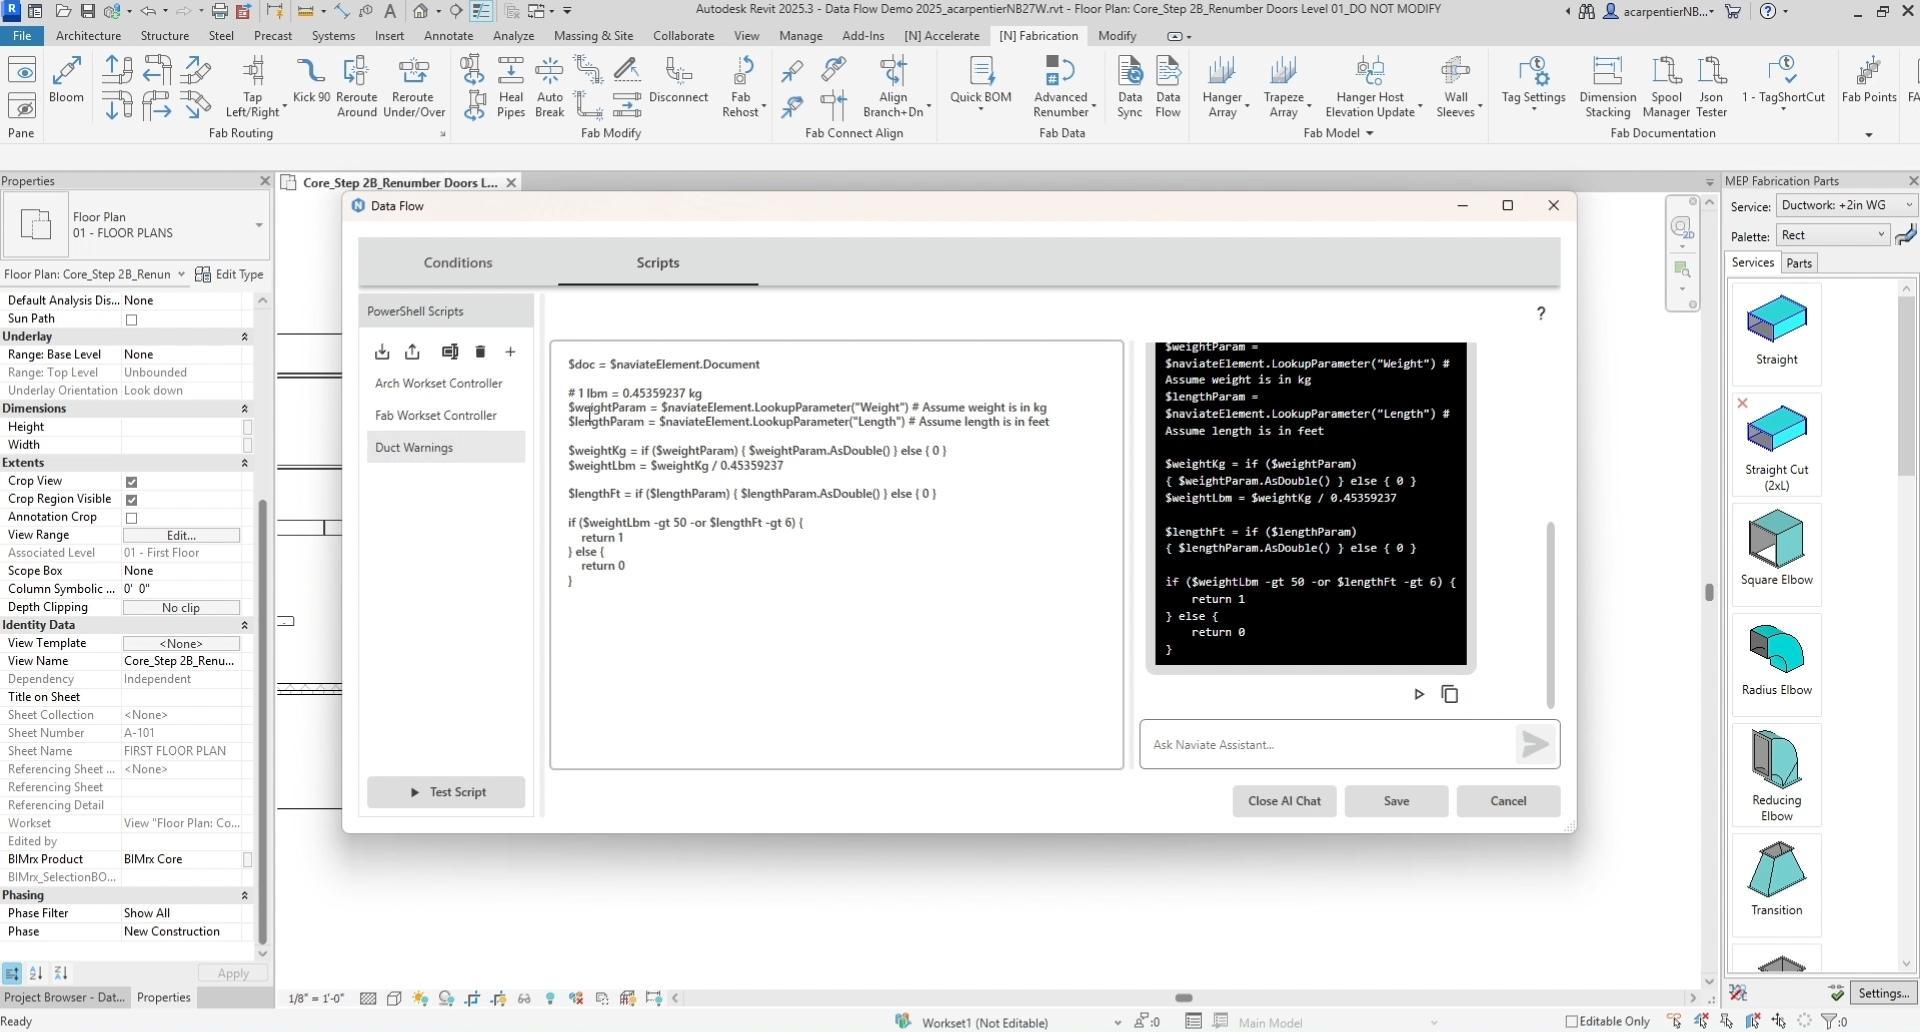The width and height of the screenshot is (1920, 1032).
Task: Enable the Annotation Crop checkbox
Action: (x=131, y=518)
